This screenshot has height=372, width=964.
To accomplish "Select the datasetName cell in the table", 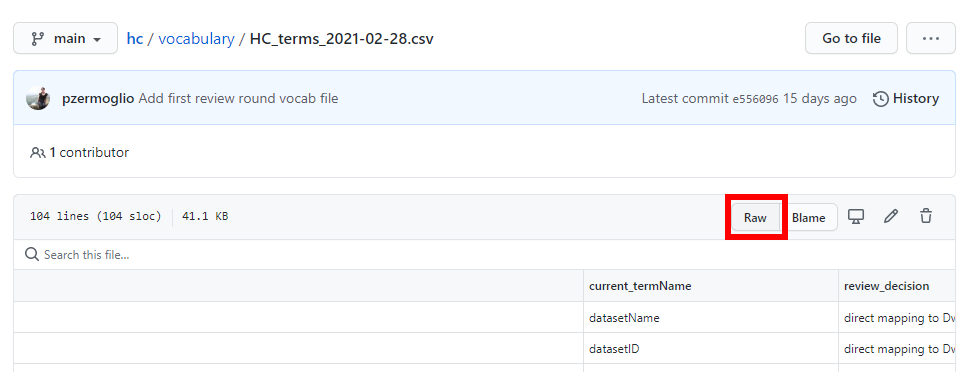I will tap(711, 318).
